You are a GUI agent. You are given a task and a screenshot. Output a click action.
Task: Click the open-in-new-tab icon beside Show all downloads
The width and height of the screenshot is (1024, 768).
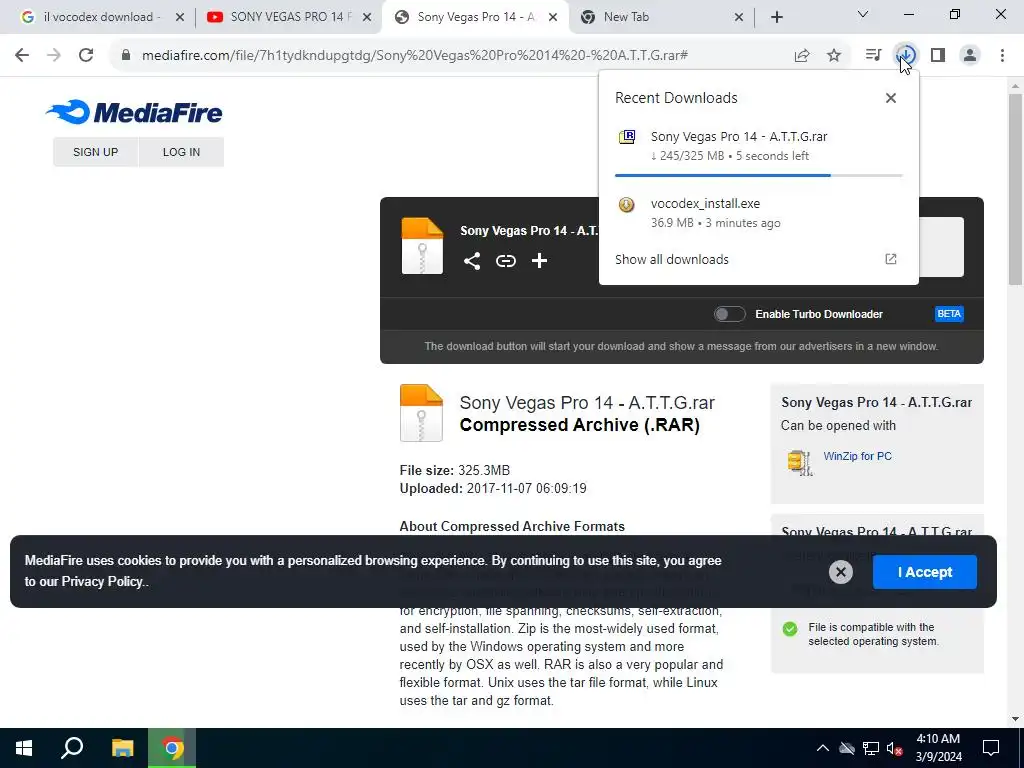[x=891, y=259]
